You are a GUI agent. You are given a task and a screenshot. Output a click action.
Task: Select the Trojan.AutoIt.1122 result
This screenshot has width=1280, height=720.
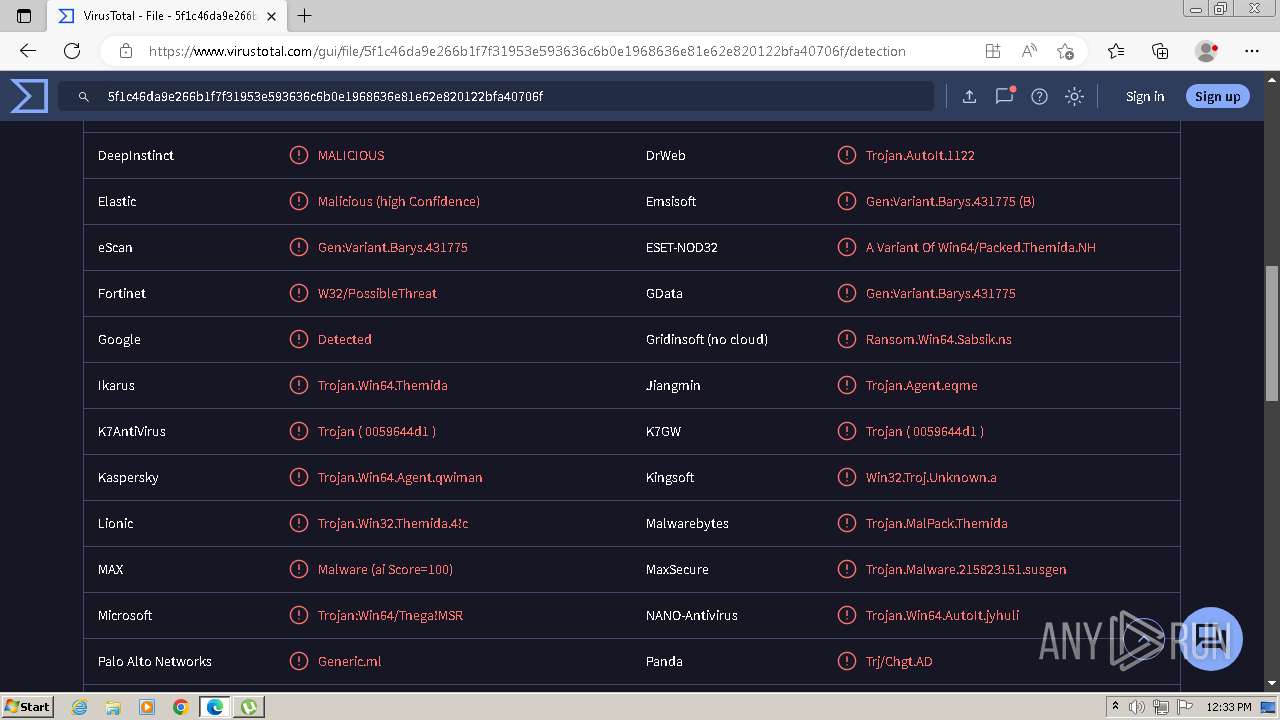[x=920, y=155]
